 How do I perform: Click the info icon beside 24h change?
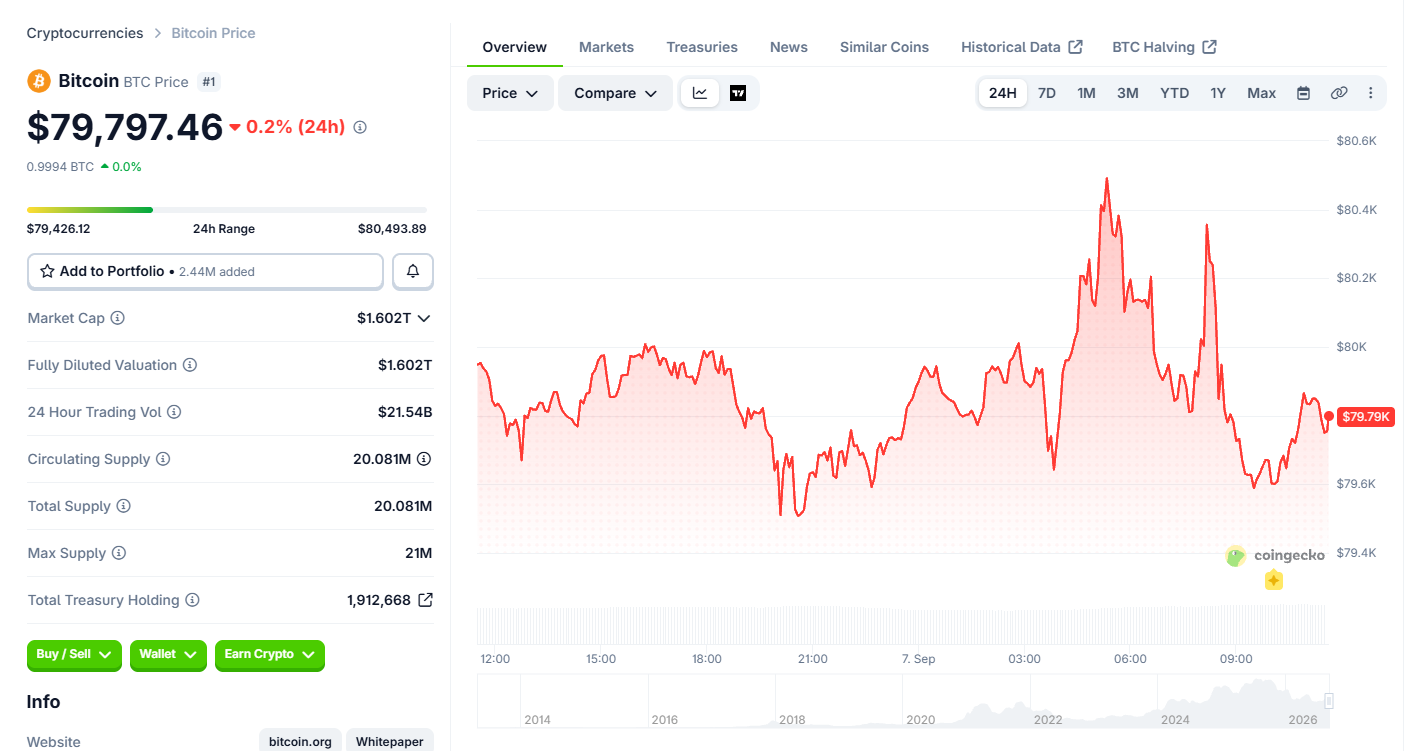click(x=360, y=127)
